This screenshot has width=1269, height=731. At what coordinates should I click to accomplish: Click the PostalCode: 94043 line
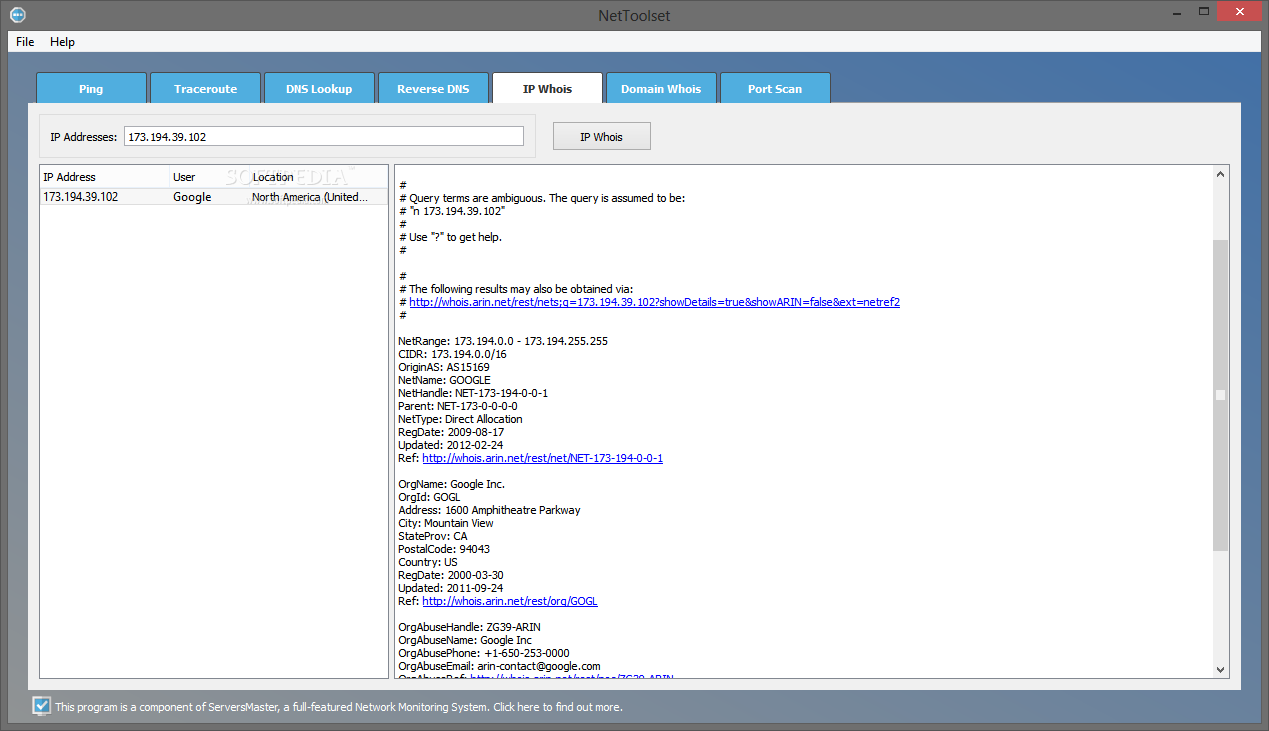tap(444, 549)
